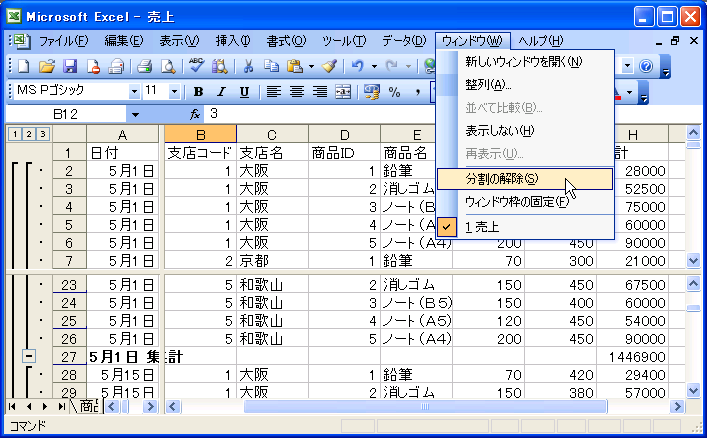Select the checked window 1 売上
The height and width of the screenshot is (438, 707).
tap(526, 226)
